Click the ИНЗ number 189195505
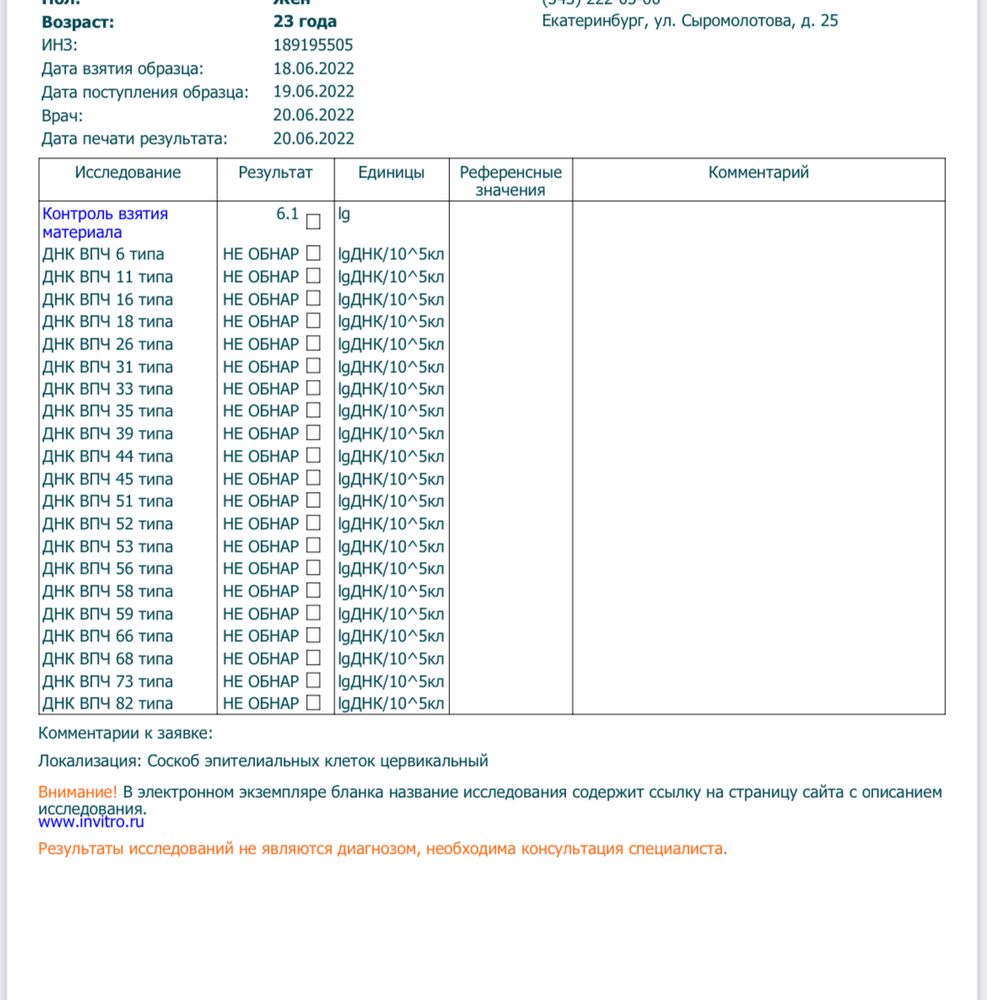 313,45
